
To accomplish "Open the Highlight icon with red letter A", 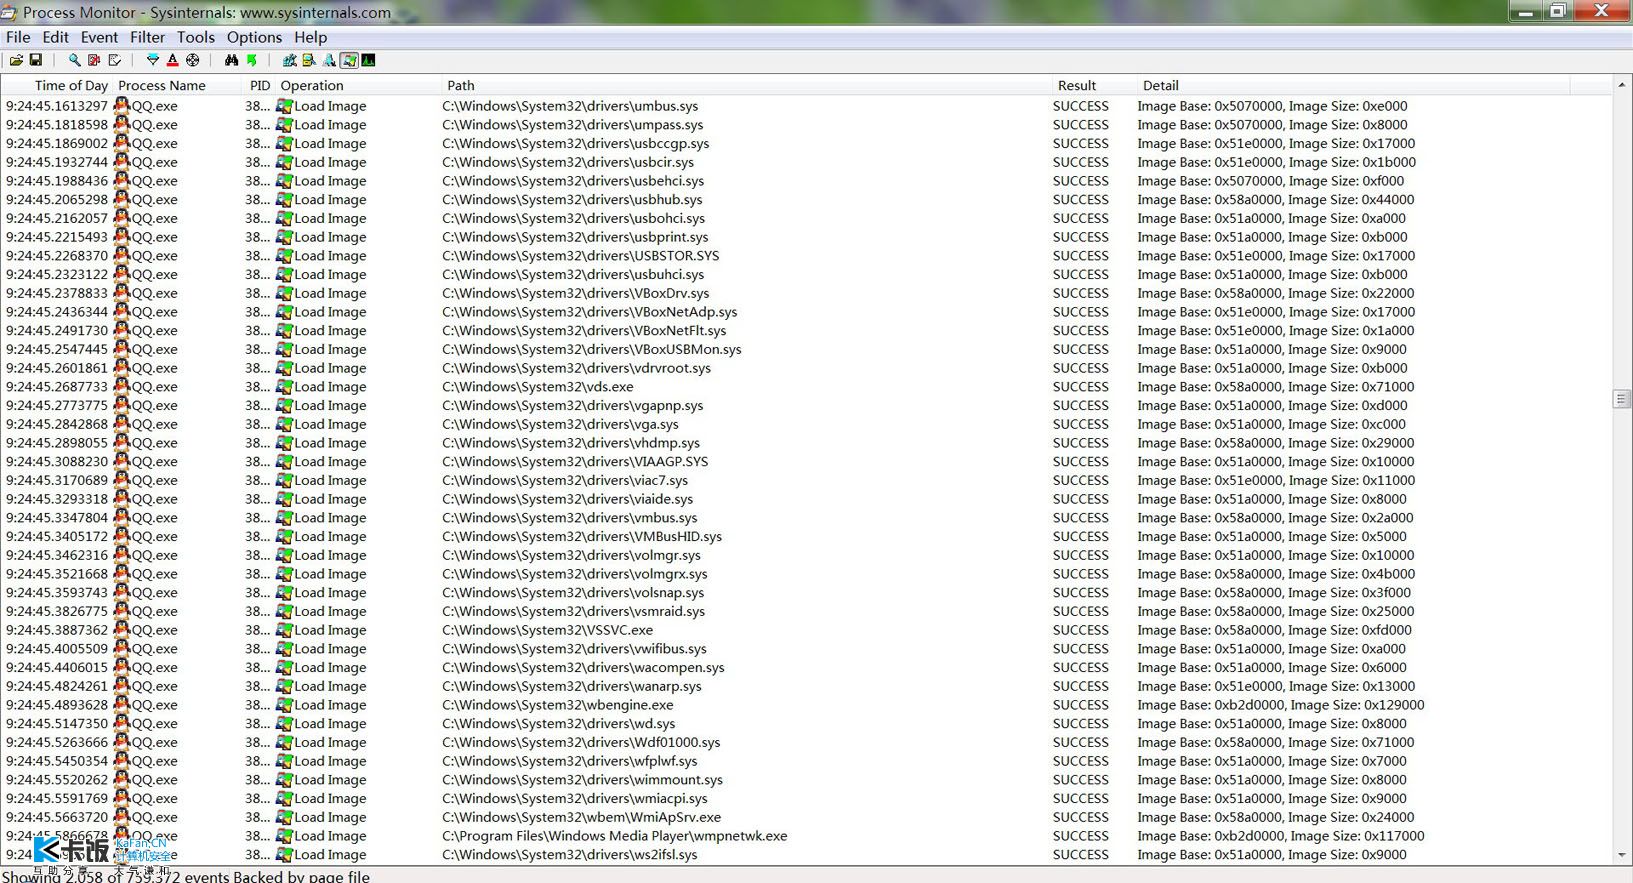I will click(x=172, y=60).
